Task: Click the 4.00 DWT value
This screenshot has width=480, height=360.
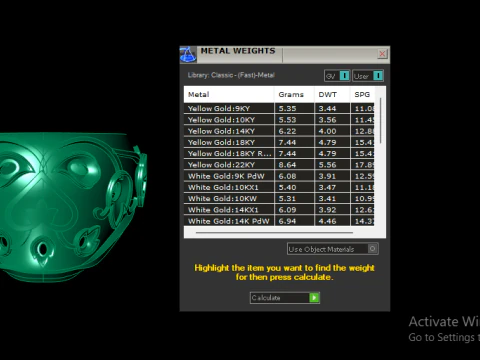Action: pos(327,131)
